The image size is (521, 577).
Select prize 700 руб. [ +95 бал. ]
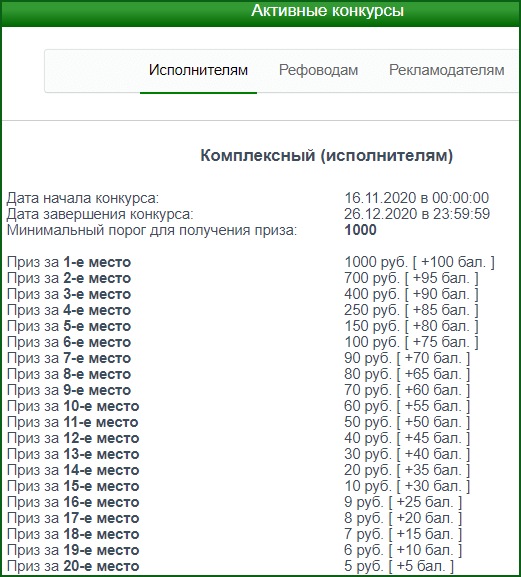pos(411,278)
